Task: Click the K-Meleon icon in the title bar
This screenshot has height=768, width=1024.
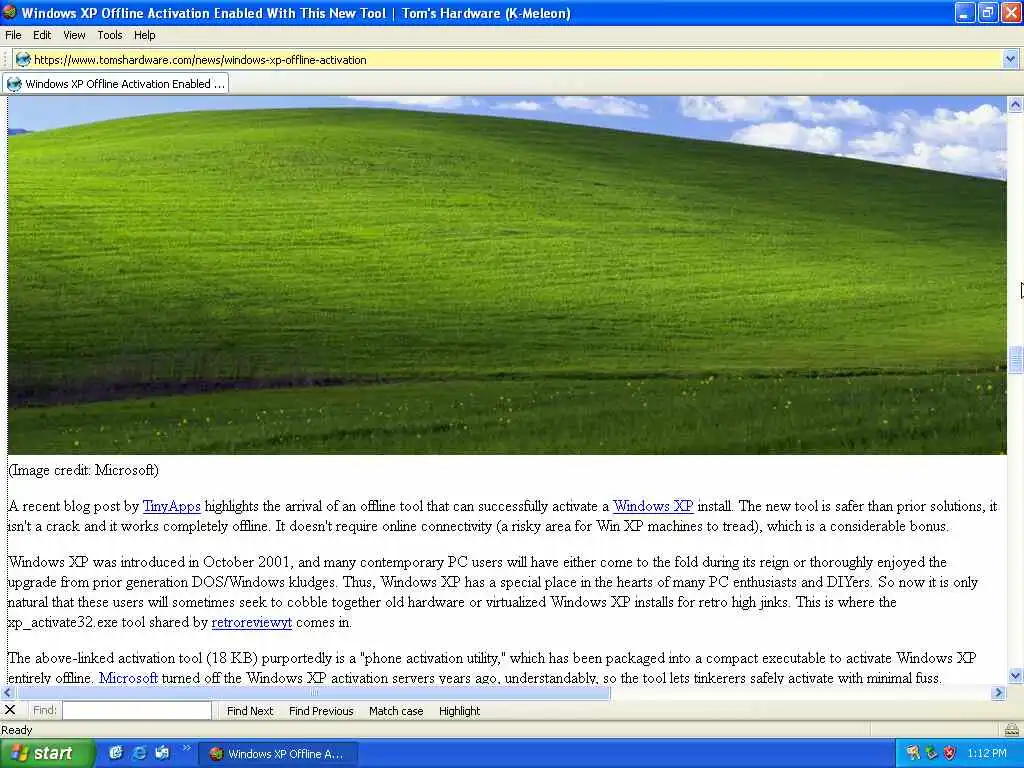Action: (9, 12)
